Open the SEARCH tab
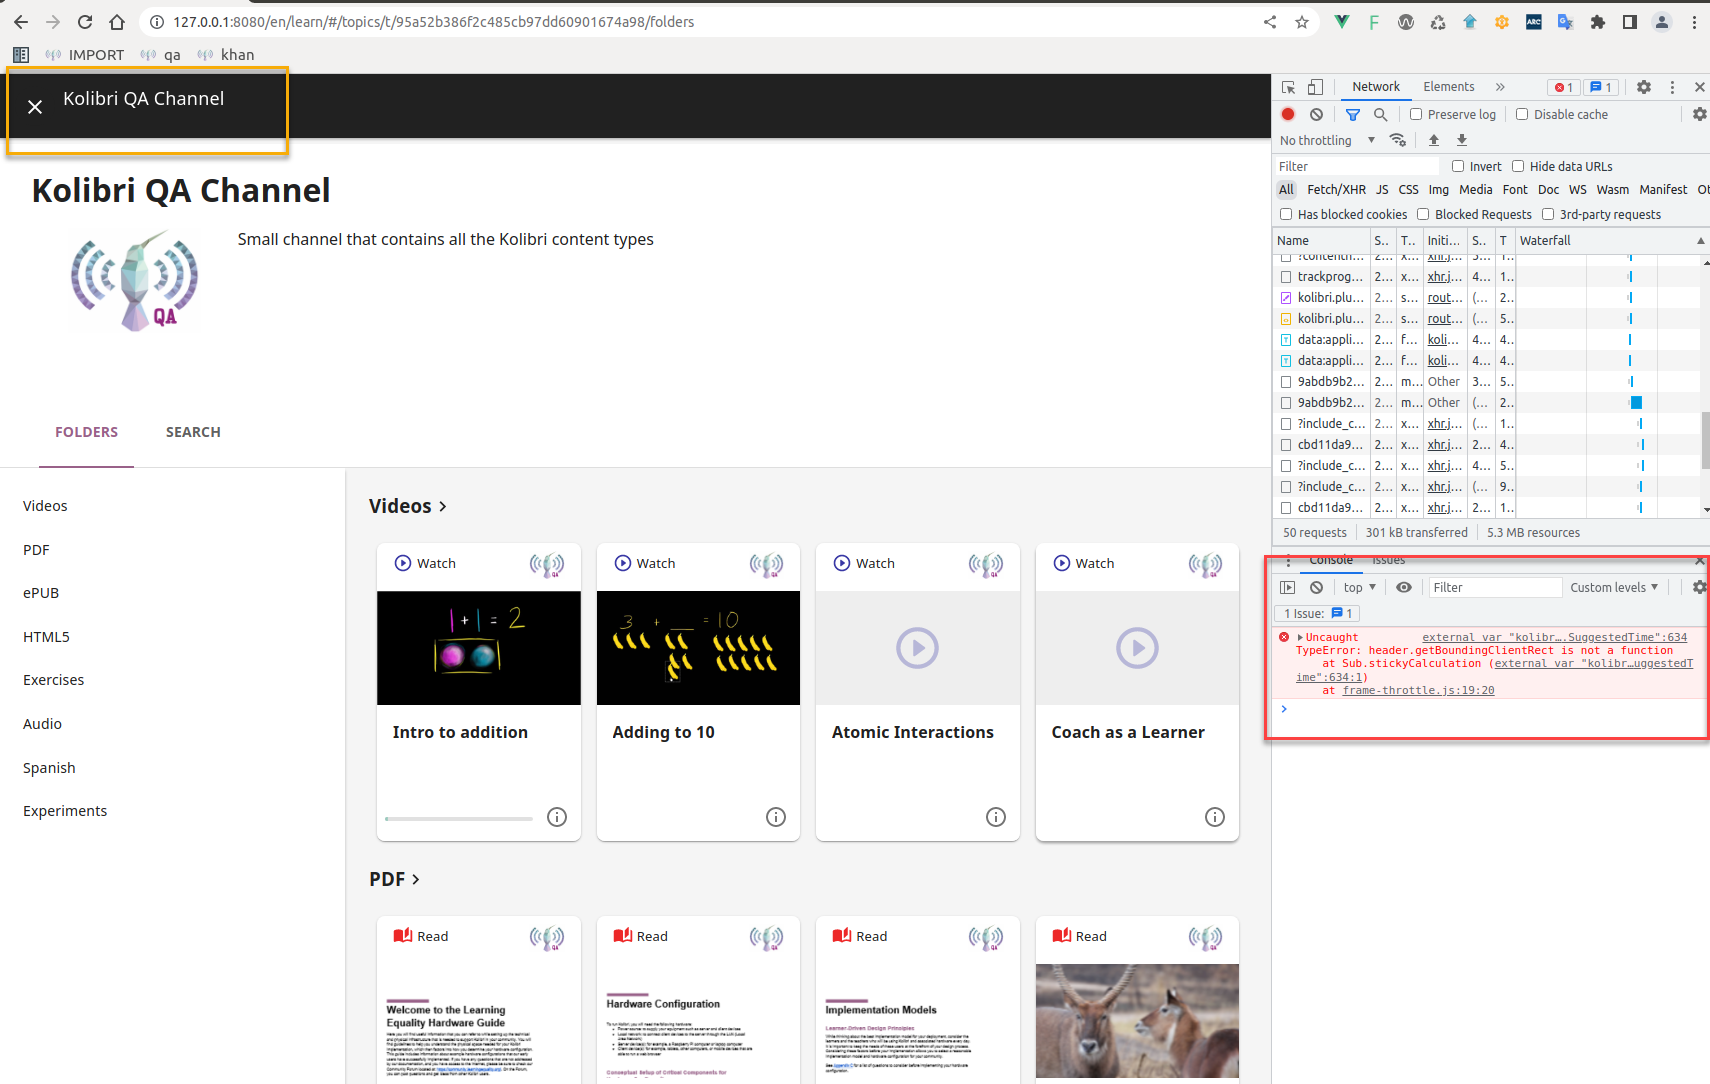 (x=193, y=432)
